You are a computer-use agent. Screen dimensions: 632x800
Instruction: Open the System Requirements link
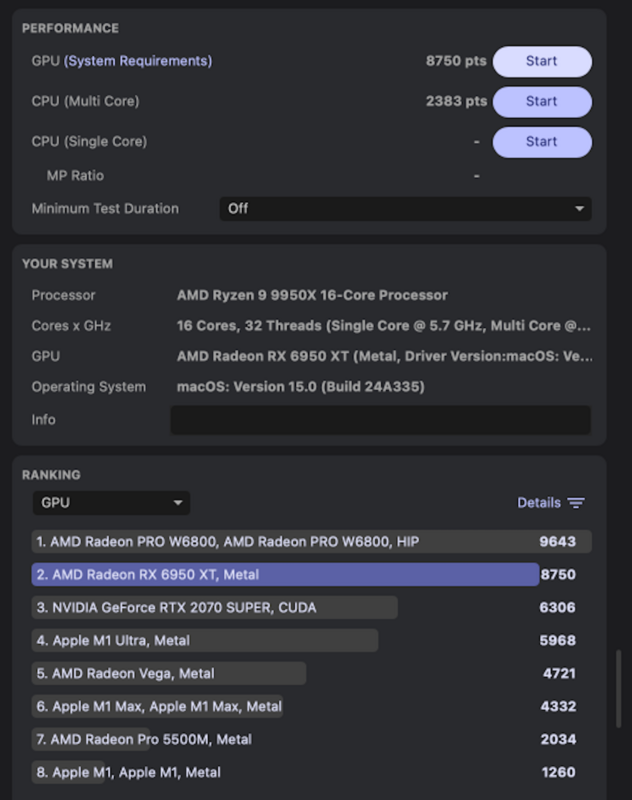138,61
